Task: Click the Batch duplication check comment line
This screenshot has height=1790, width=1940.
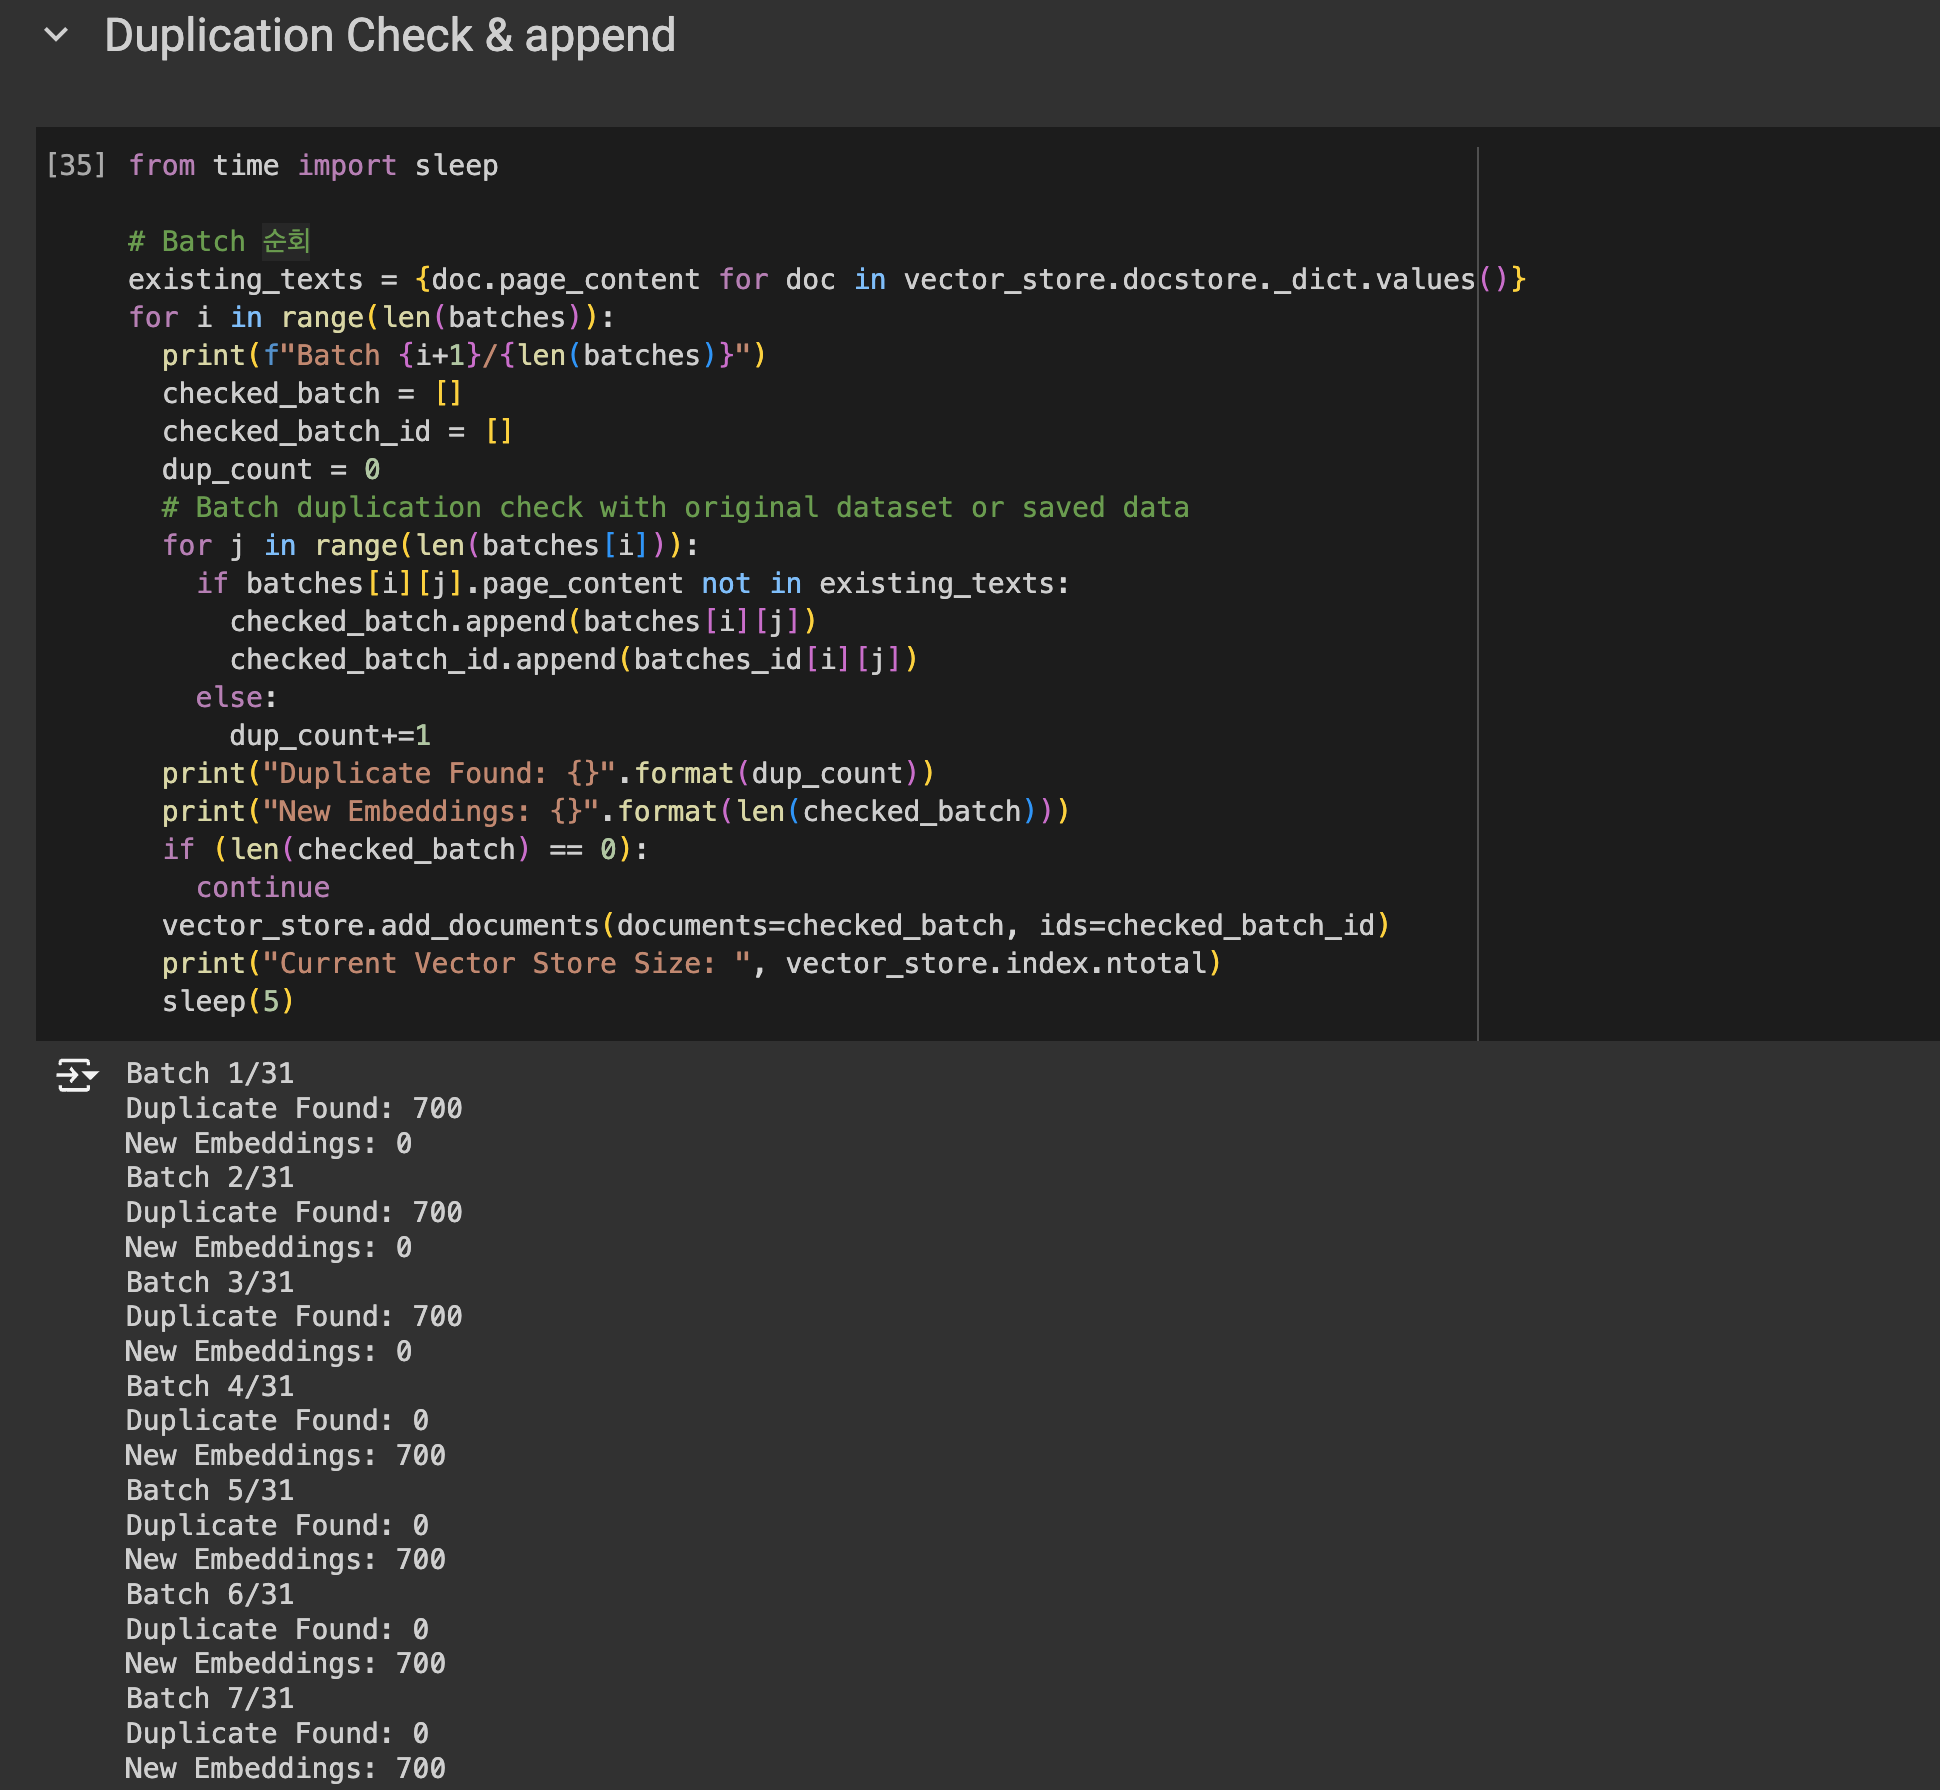Action: tap(675, 507)
